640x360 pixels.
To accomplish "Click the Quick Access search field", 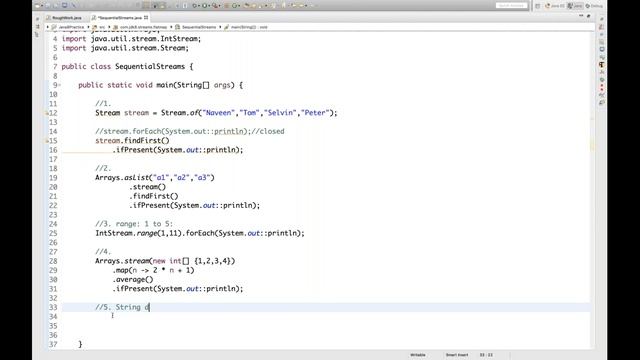I will click(x=511, y=6).
